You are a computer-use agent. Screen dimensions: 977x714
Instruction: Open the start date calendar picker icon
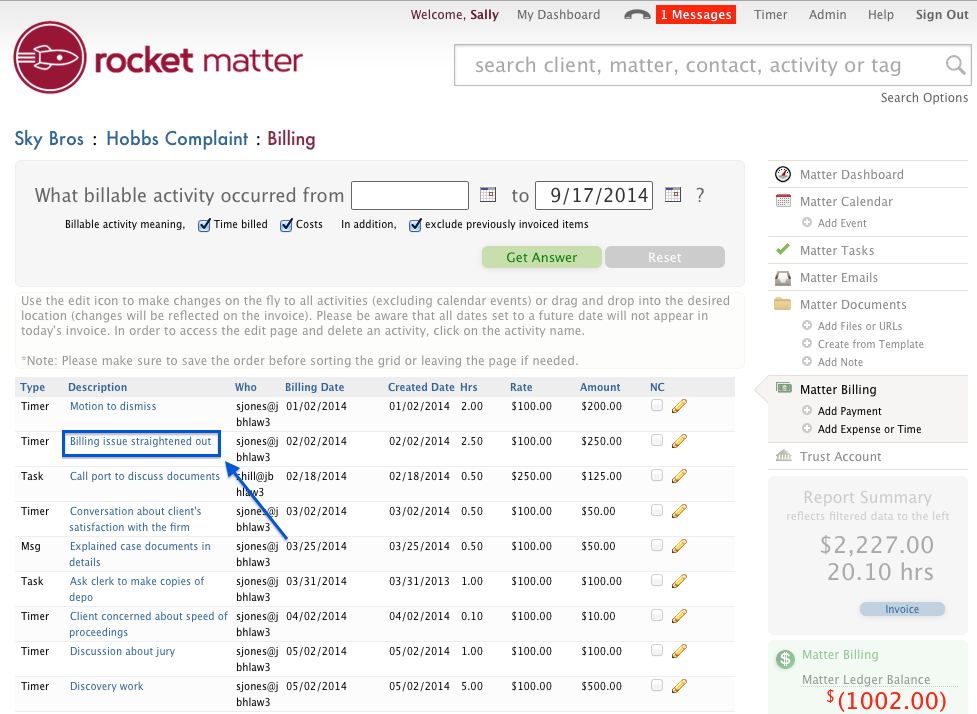click(488, 195)
